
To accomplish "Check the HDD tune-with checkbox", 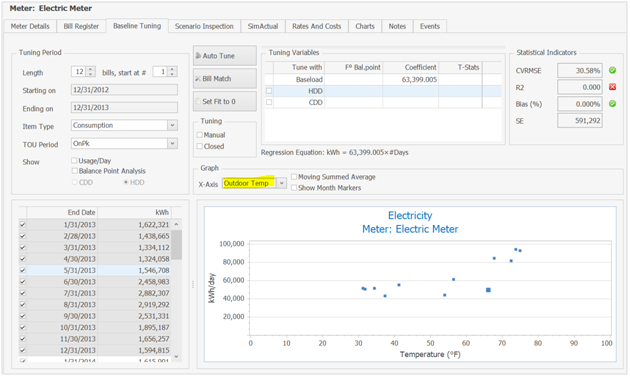I will pos(269,91).
